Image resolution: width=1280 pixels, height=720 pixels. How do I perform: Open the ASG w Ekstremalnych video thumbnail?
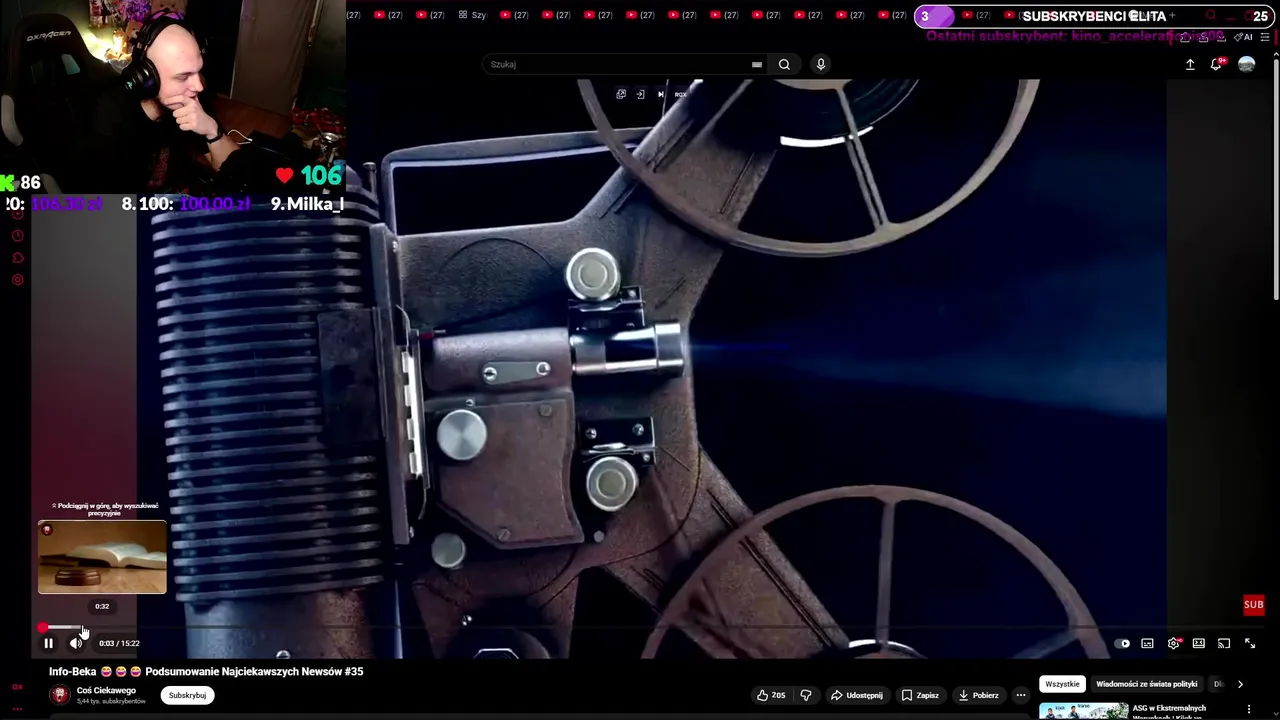(x=1082, y=711)
